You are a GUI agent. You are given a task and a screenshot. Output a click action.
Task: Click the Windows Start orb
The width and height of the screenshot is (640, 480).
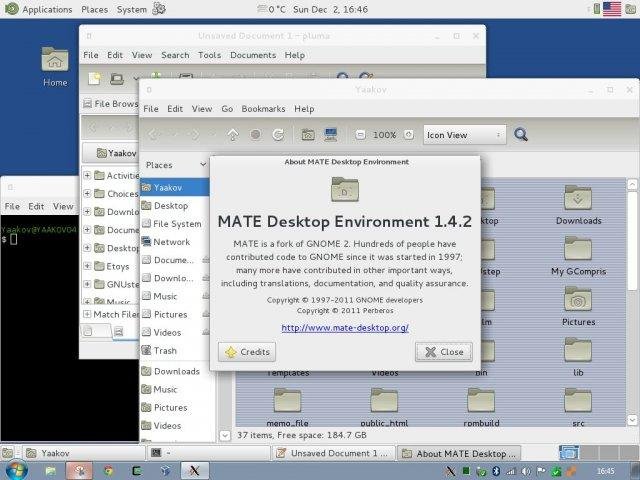pyautogui.click(x=16, y=471)
